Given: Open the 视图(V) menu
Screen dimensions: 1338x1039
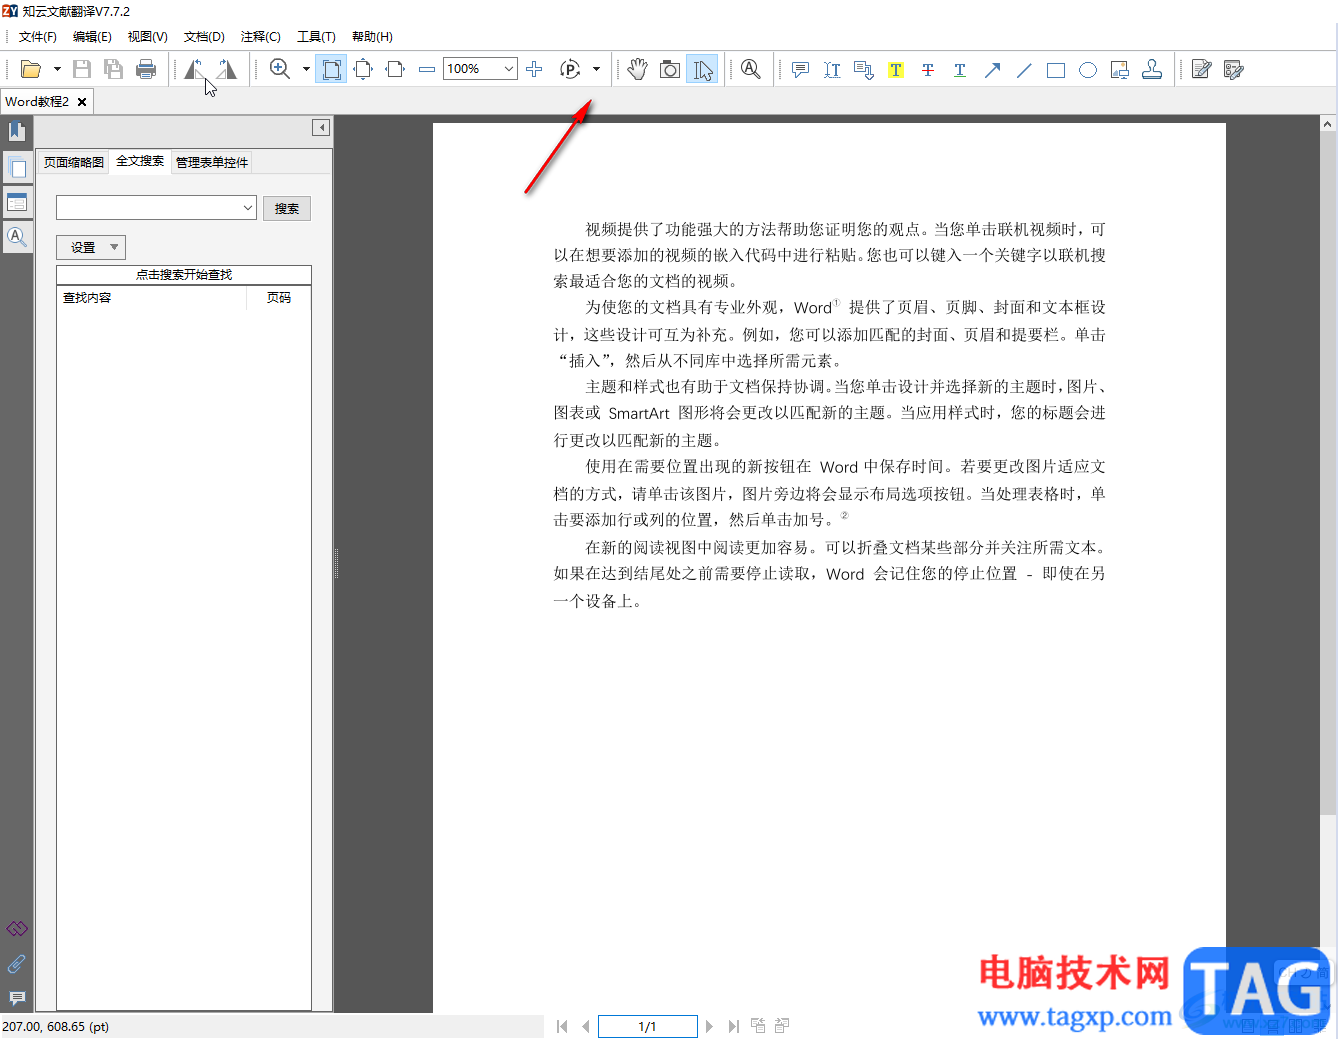Looking at the screenshot, I should coord(147,37).
